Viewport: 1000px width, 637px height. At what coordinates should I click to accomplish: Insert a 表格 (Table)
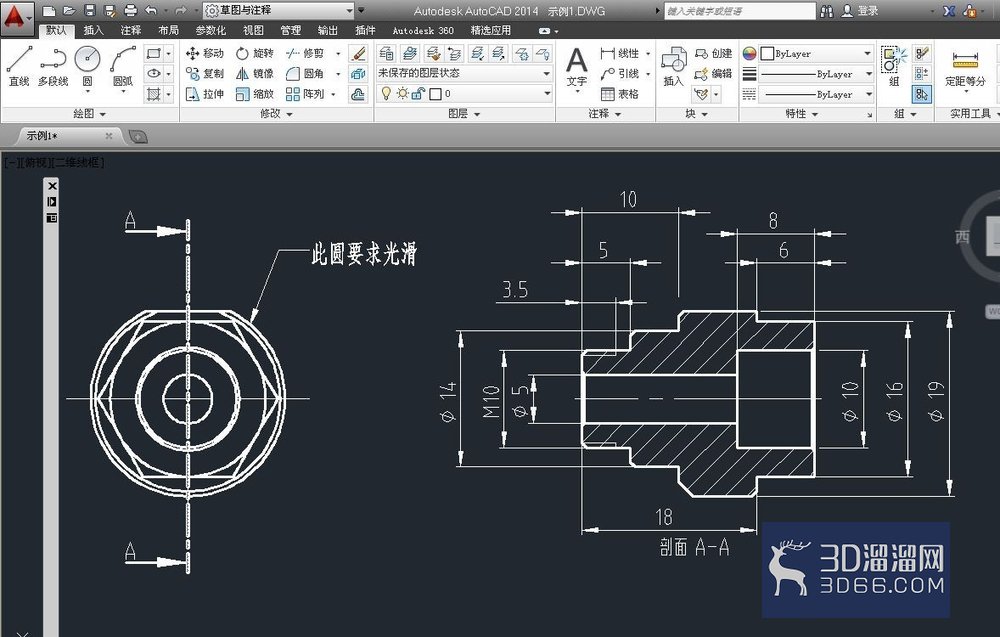pyautogui.click(x=620, y=94)
